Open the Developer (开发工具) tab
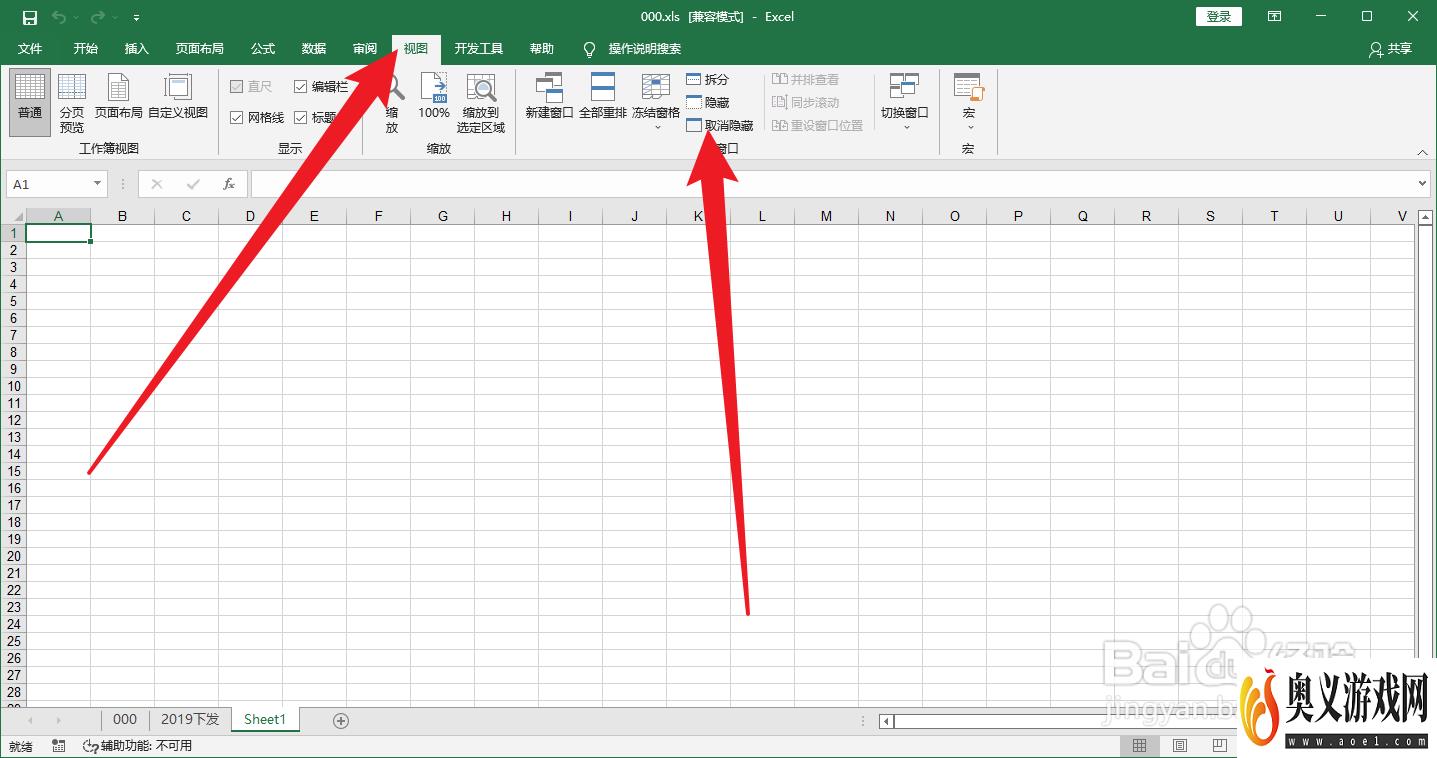The height and width of the screenshot is (758, 1437). coord(479,48)
